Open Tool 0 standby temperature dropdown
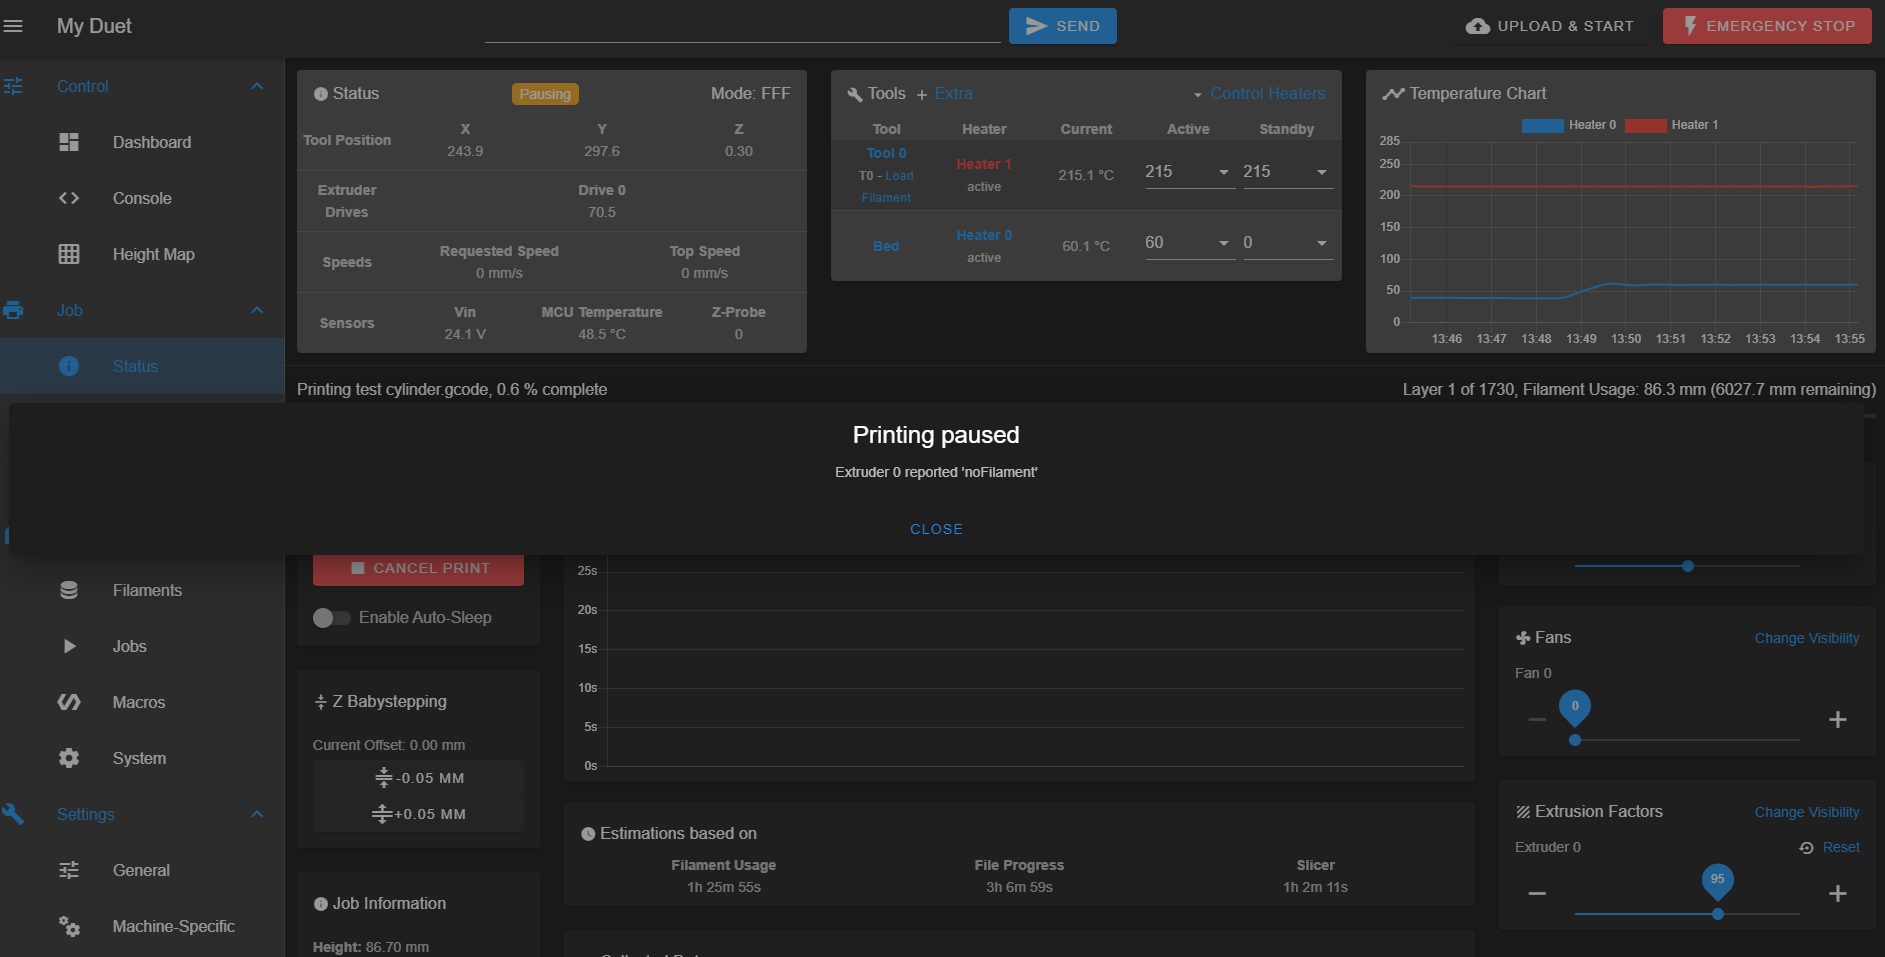This screenshot has height=957, width=1885. 1287,172
